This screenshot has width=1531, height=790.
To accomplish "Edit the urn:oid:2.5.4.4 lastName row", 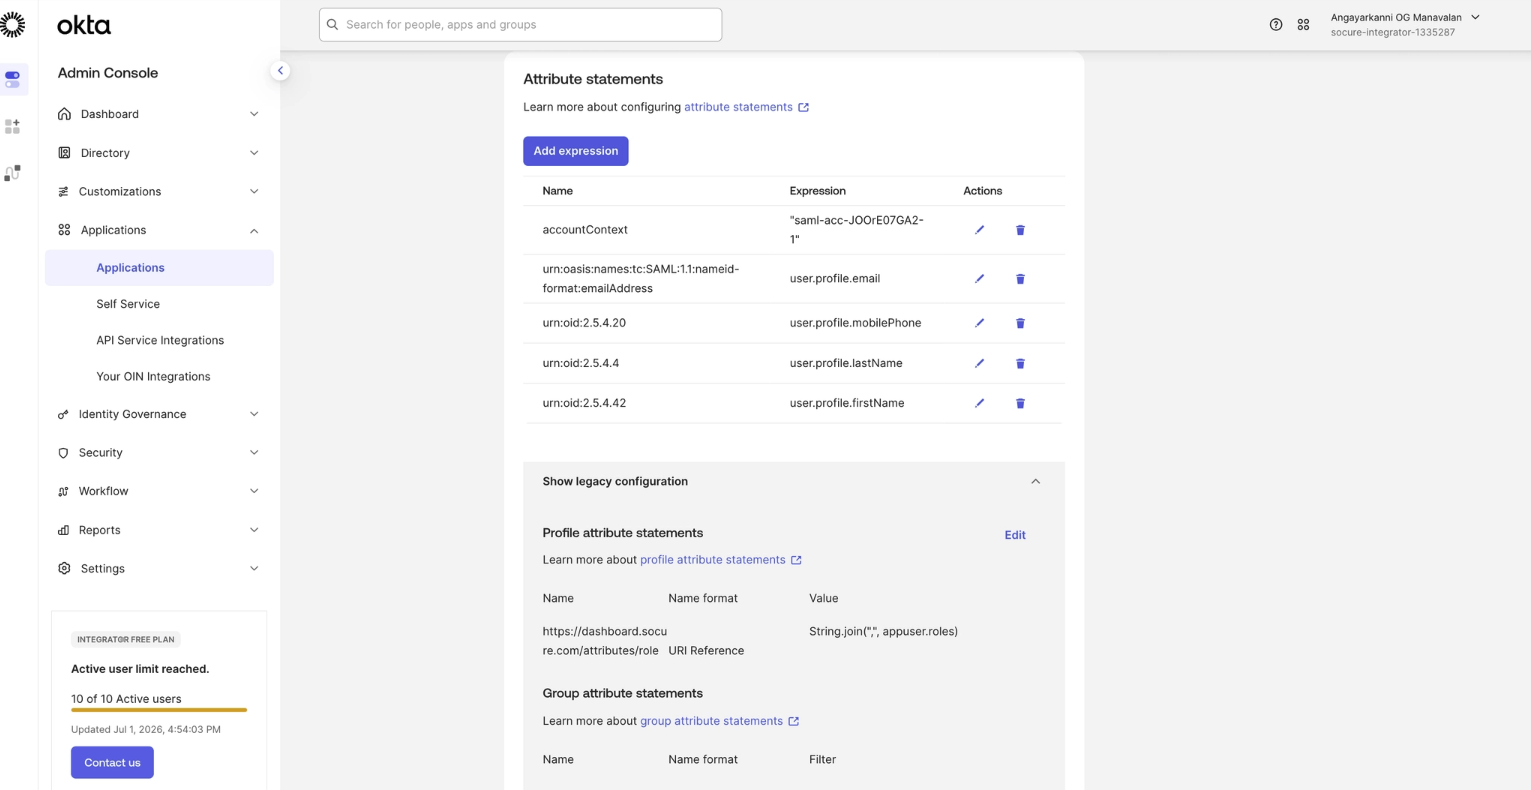I will tap(979, 363).
